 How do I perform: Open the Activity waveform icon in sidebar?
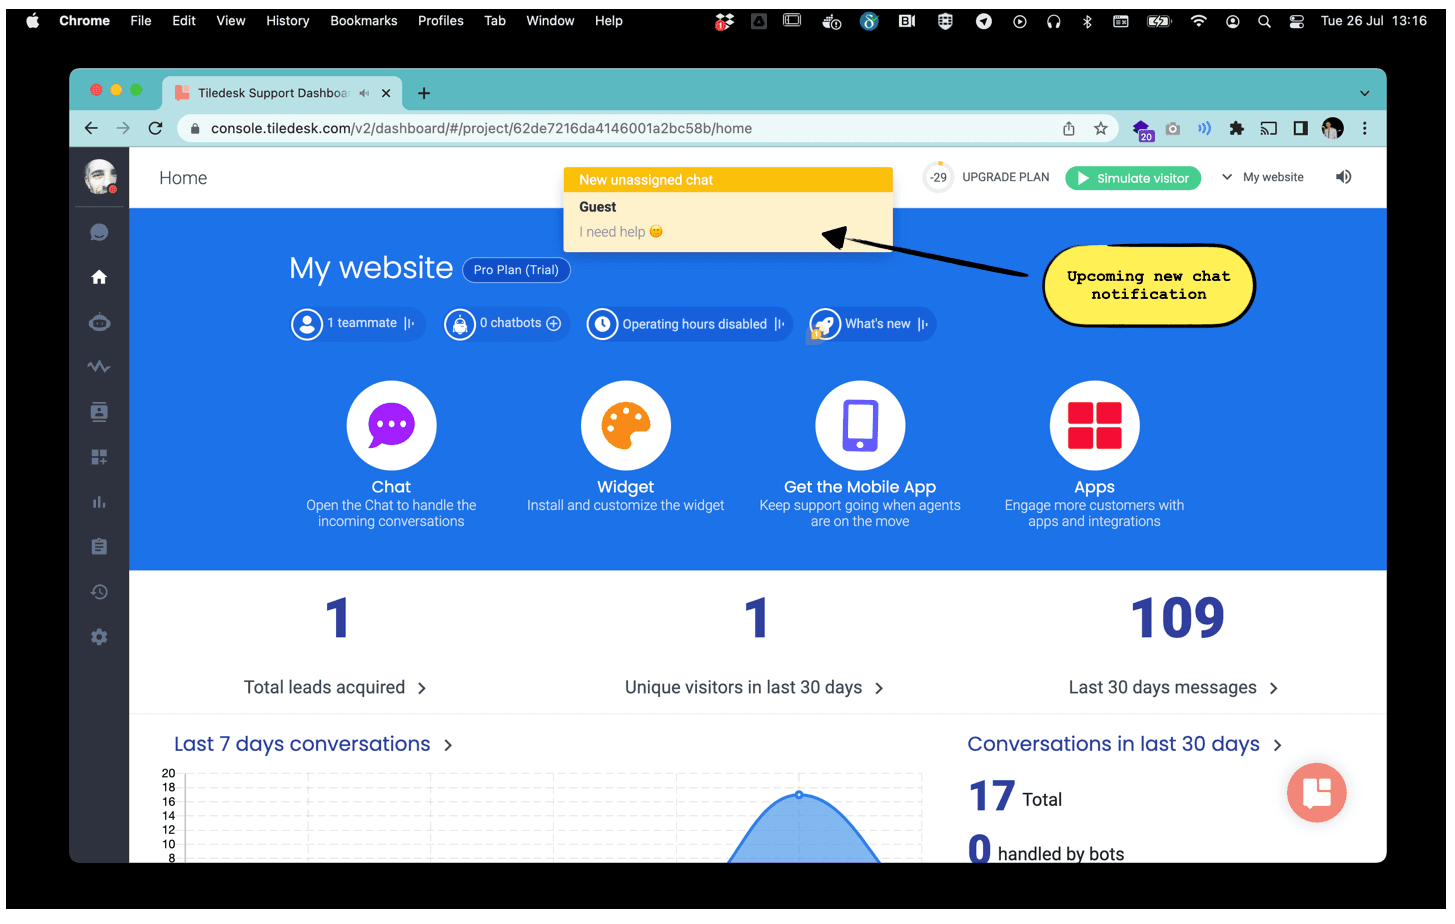tap(99, 367)
